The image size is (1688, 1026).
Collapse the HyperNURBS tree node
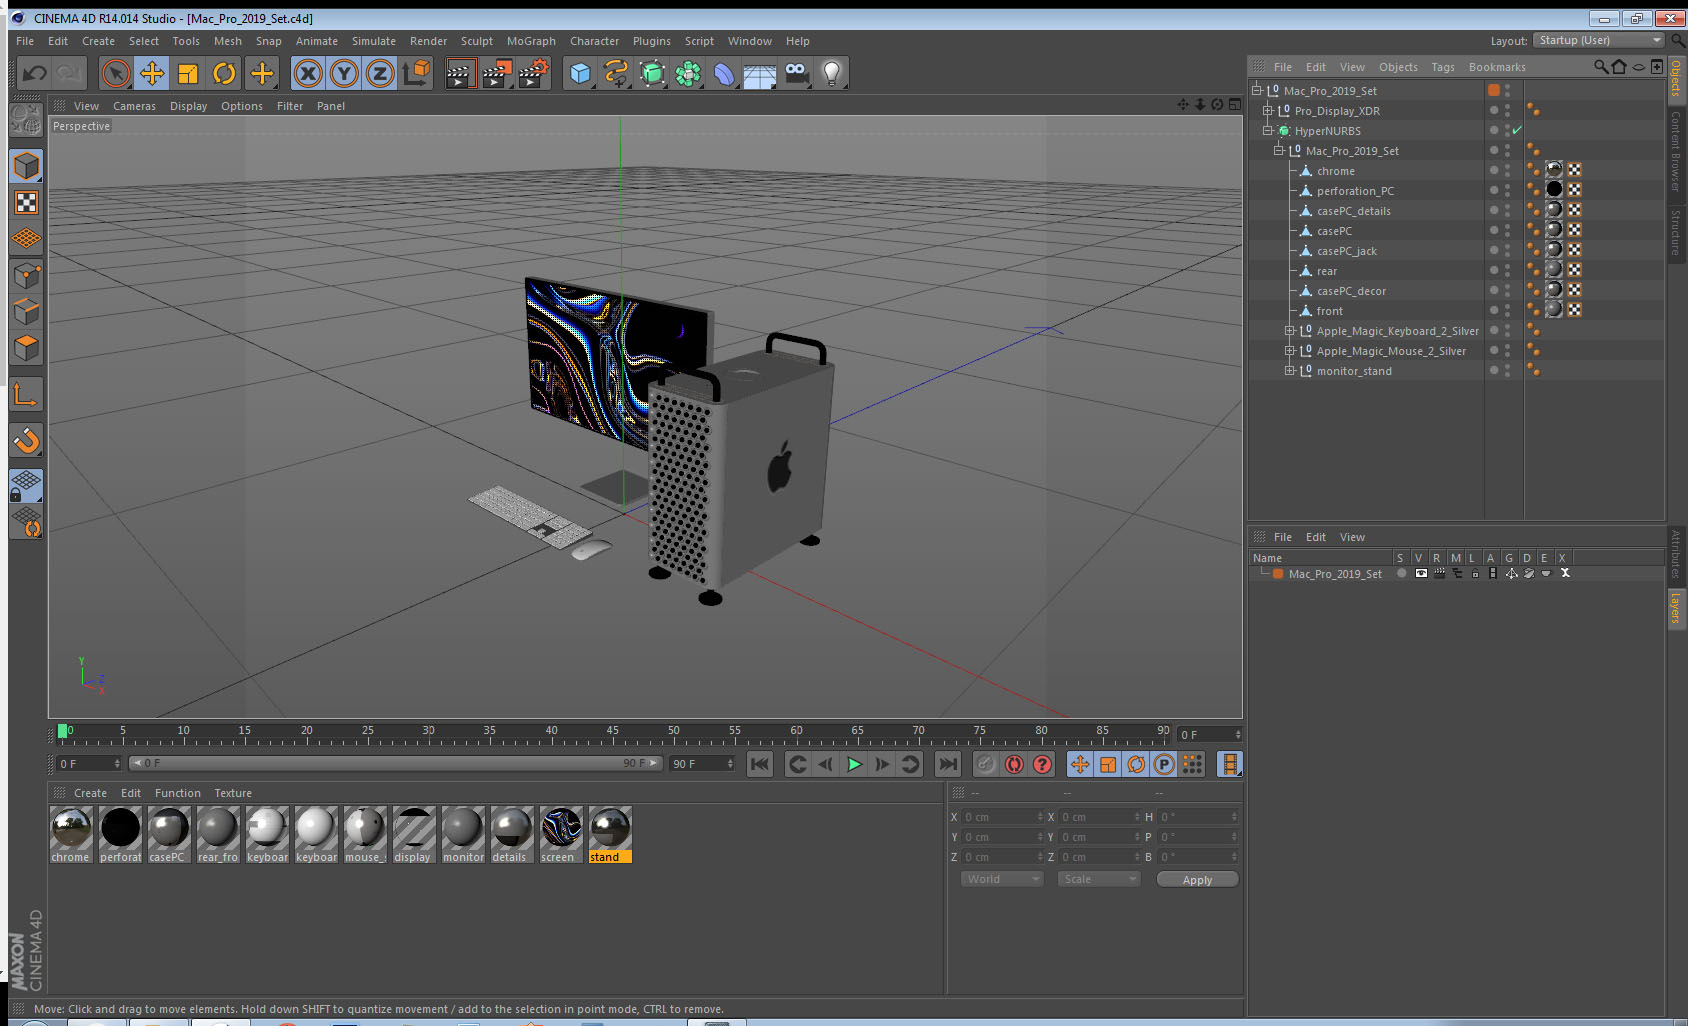point(1268,131)
